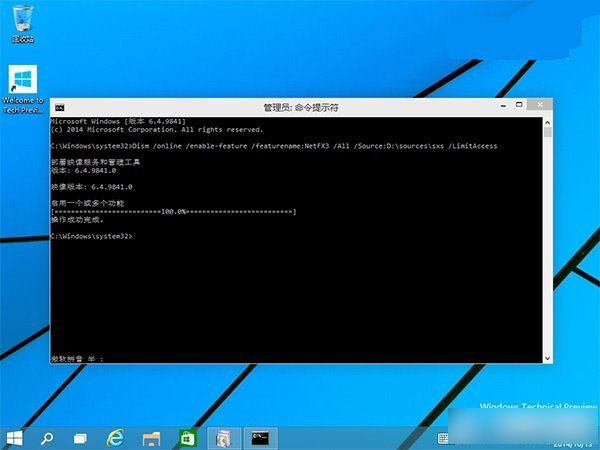
Task: Open the Windows Store taskbar icon
Action: 186,438
